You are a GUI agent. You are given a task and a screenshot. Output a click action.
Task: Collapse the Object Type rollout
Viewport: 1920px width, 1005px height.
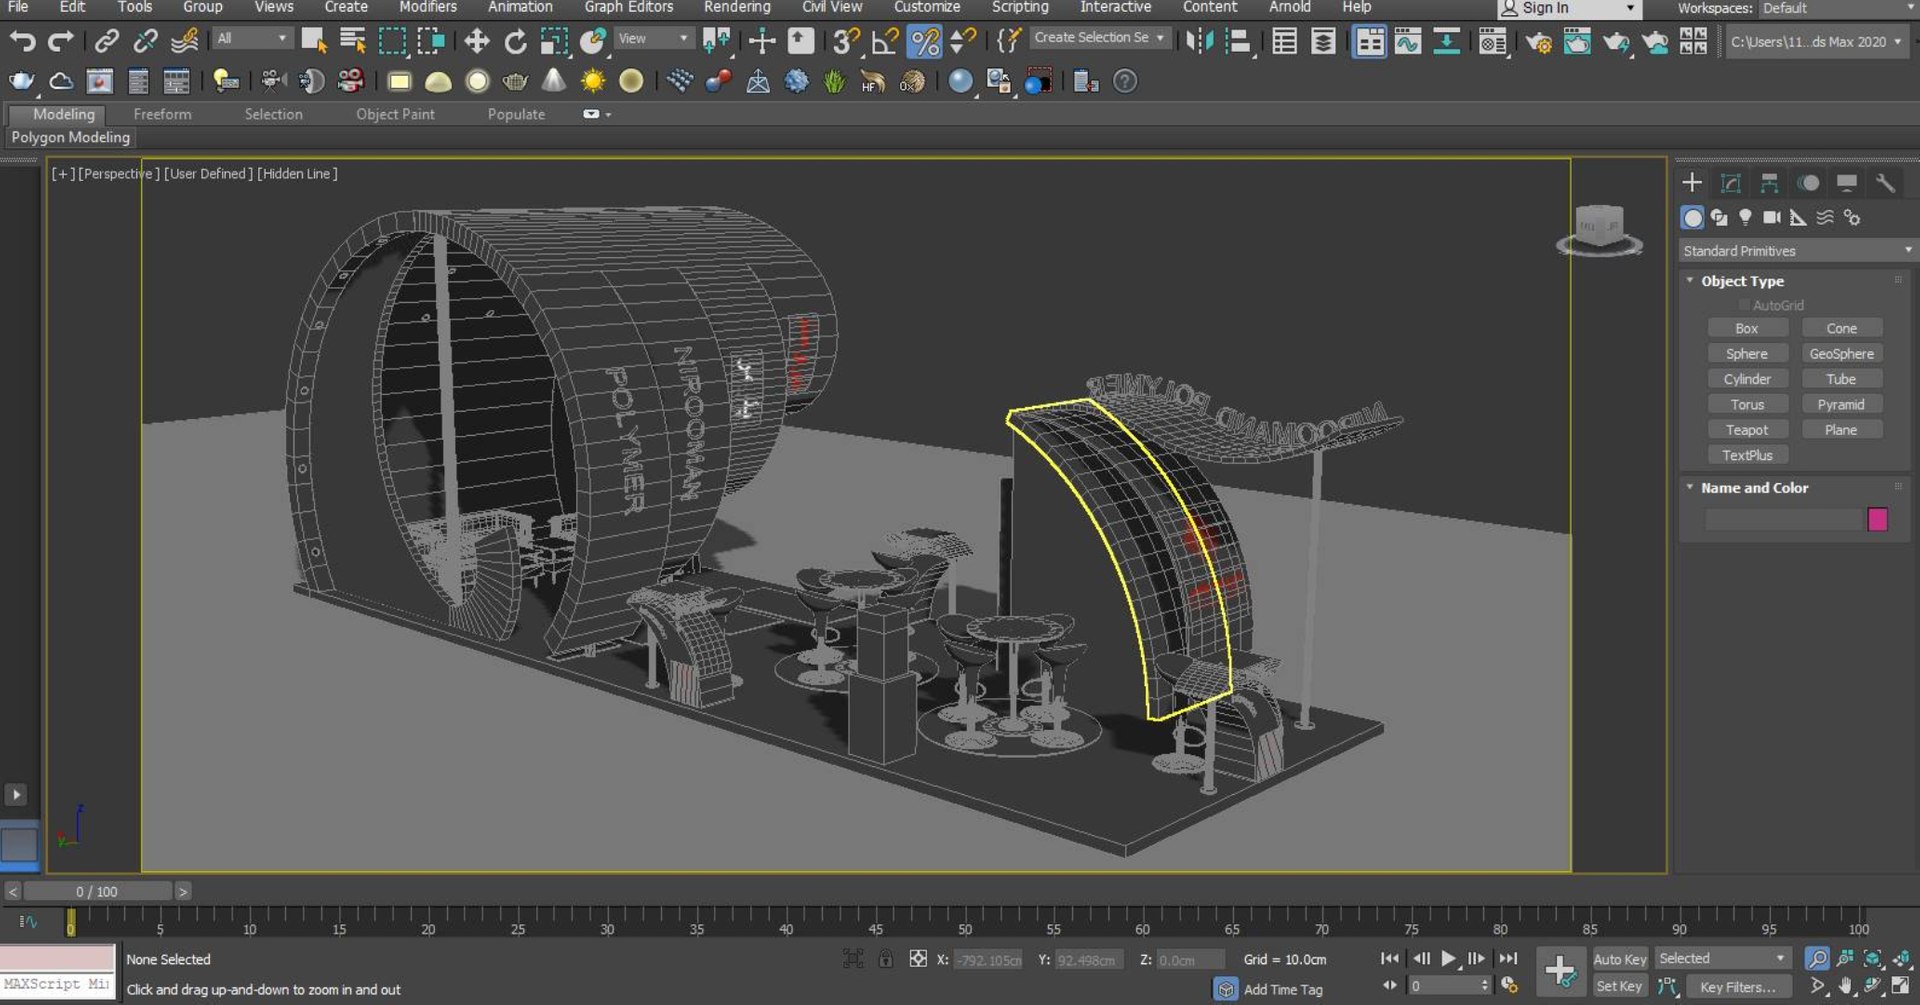pos(1741,281)
